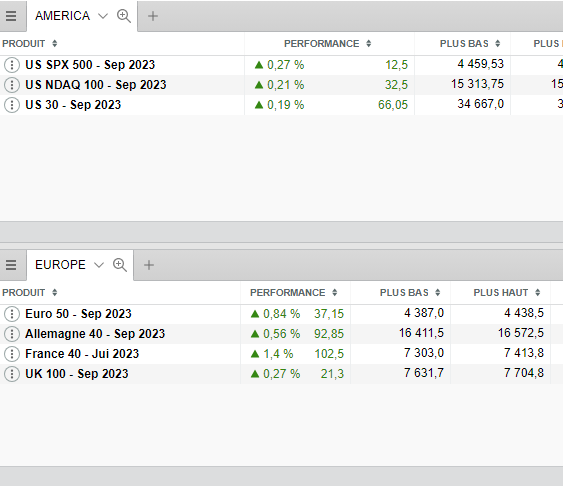The height and width of the screenshot is (486, 563).
Task: Select US SPX 500 - Sep 2023 row
Action: pos(282,65)
